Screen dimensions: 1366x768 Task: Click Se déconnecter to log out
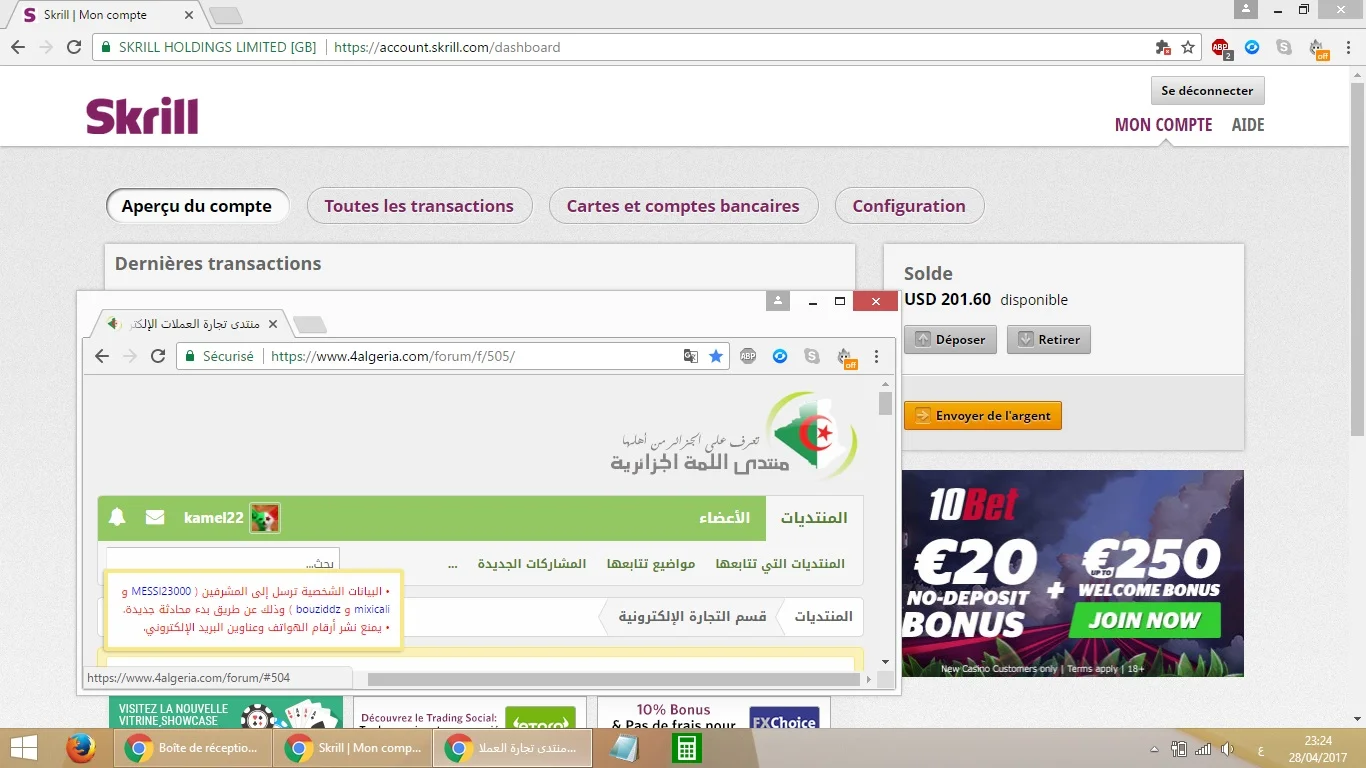point(1207,91)
